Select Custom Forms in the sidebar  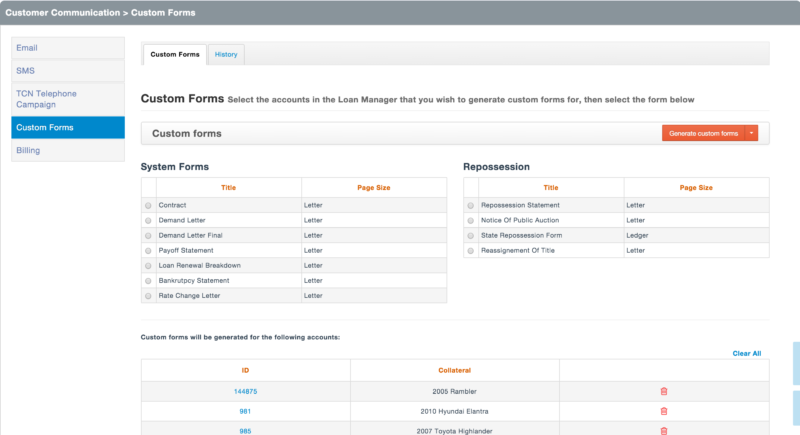click(68, 127)
